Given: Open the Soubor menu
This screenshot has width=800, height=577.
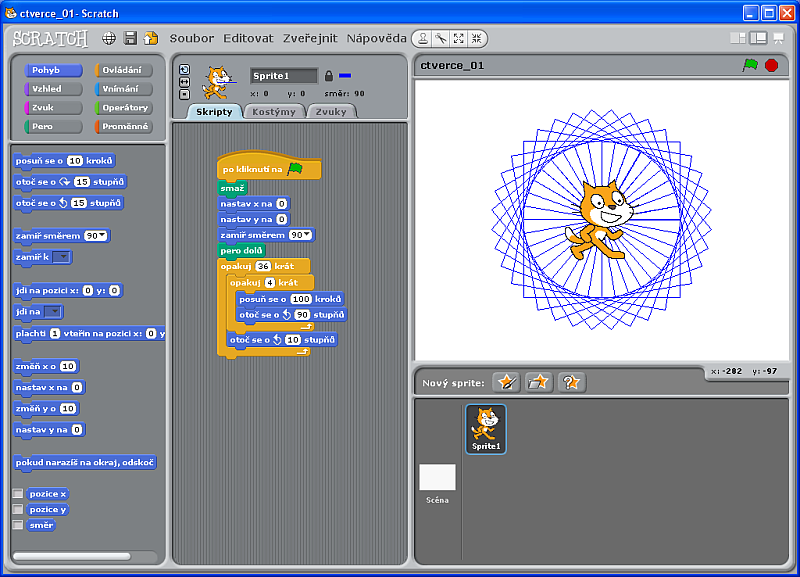Looking at the screenshot, I should coord(192,38).
